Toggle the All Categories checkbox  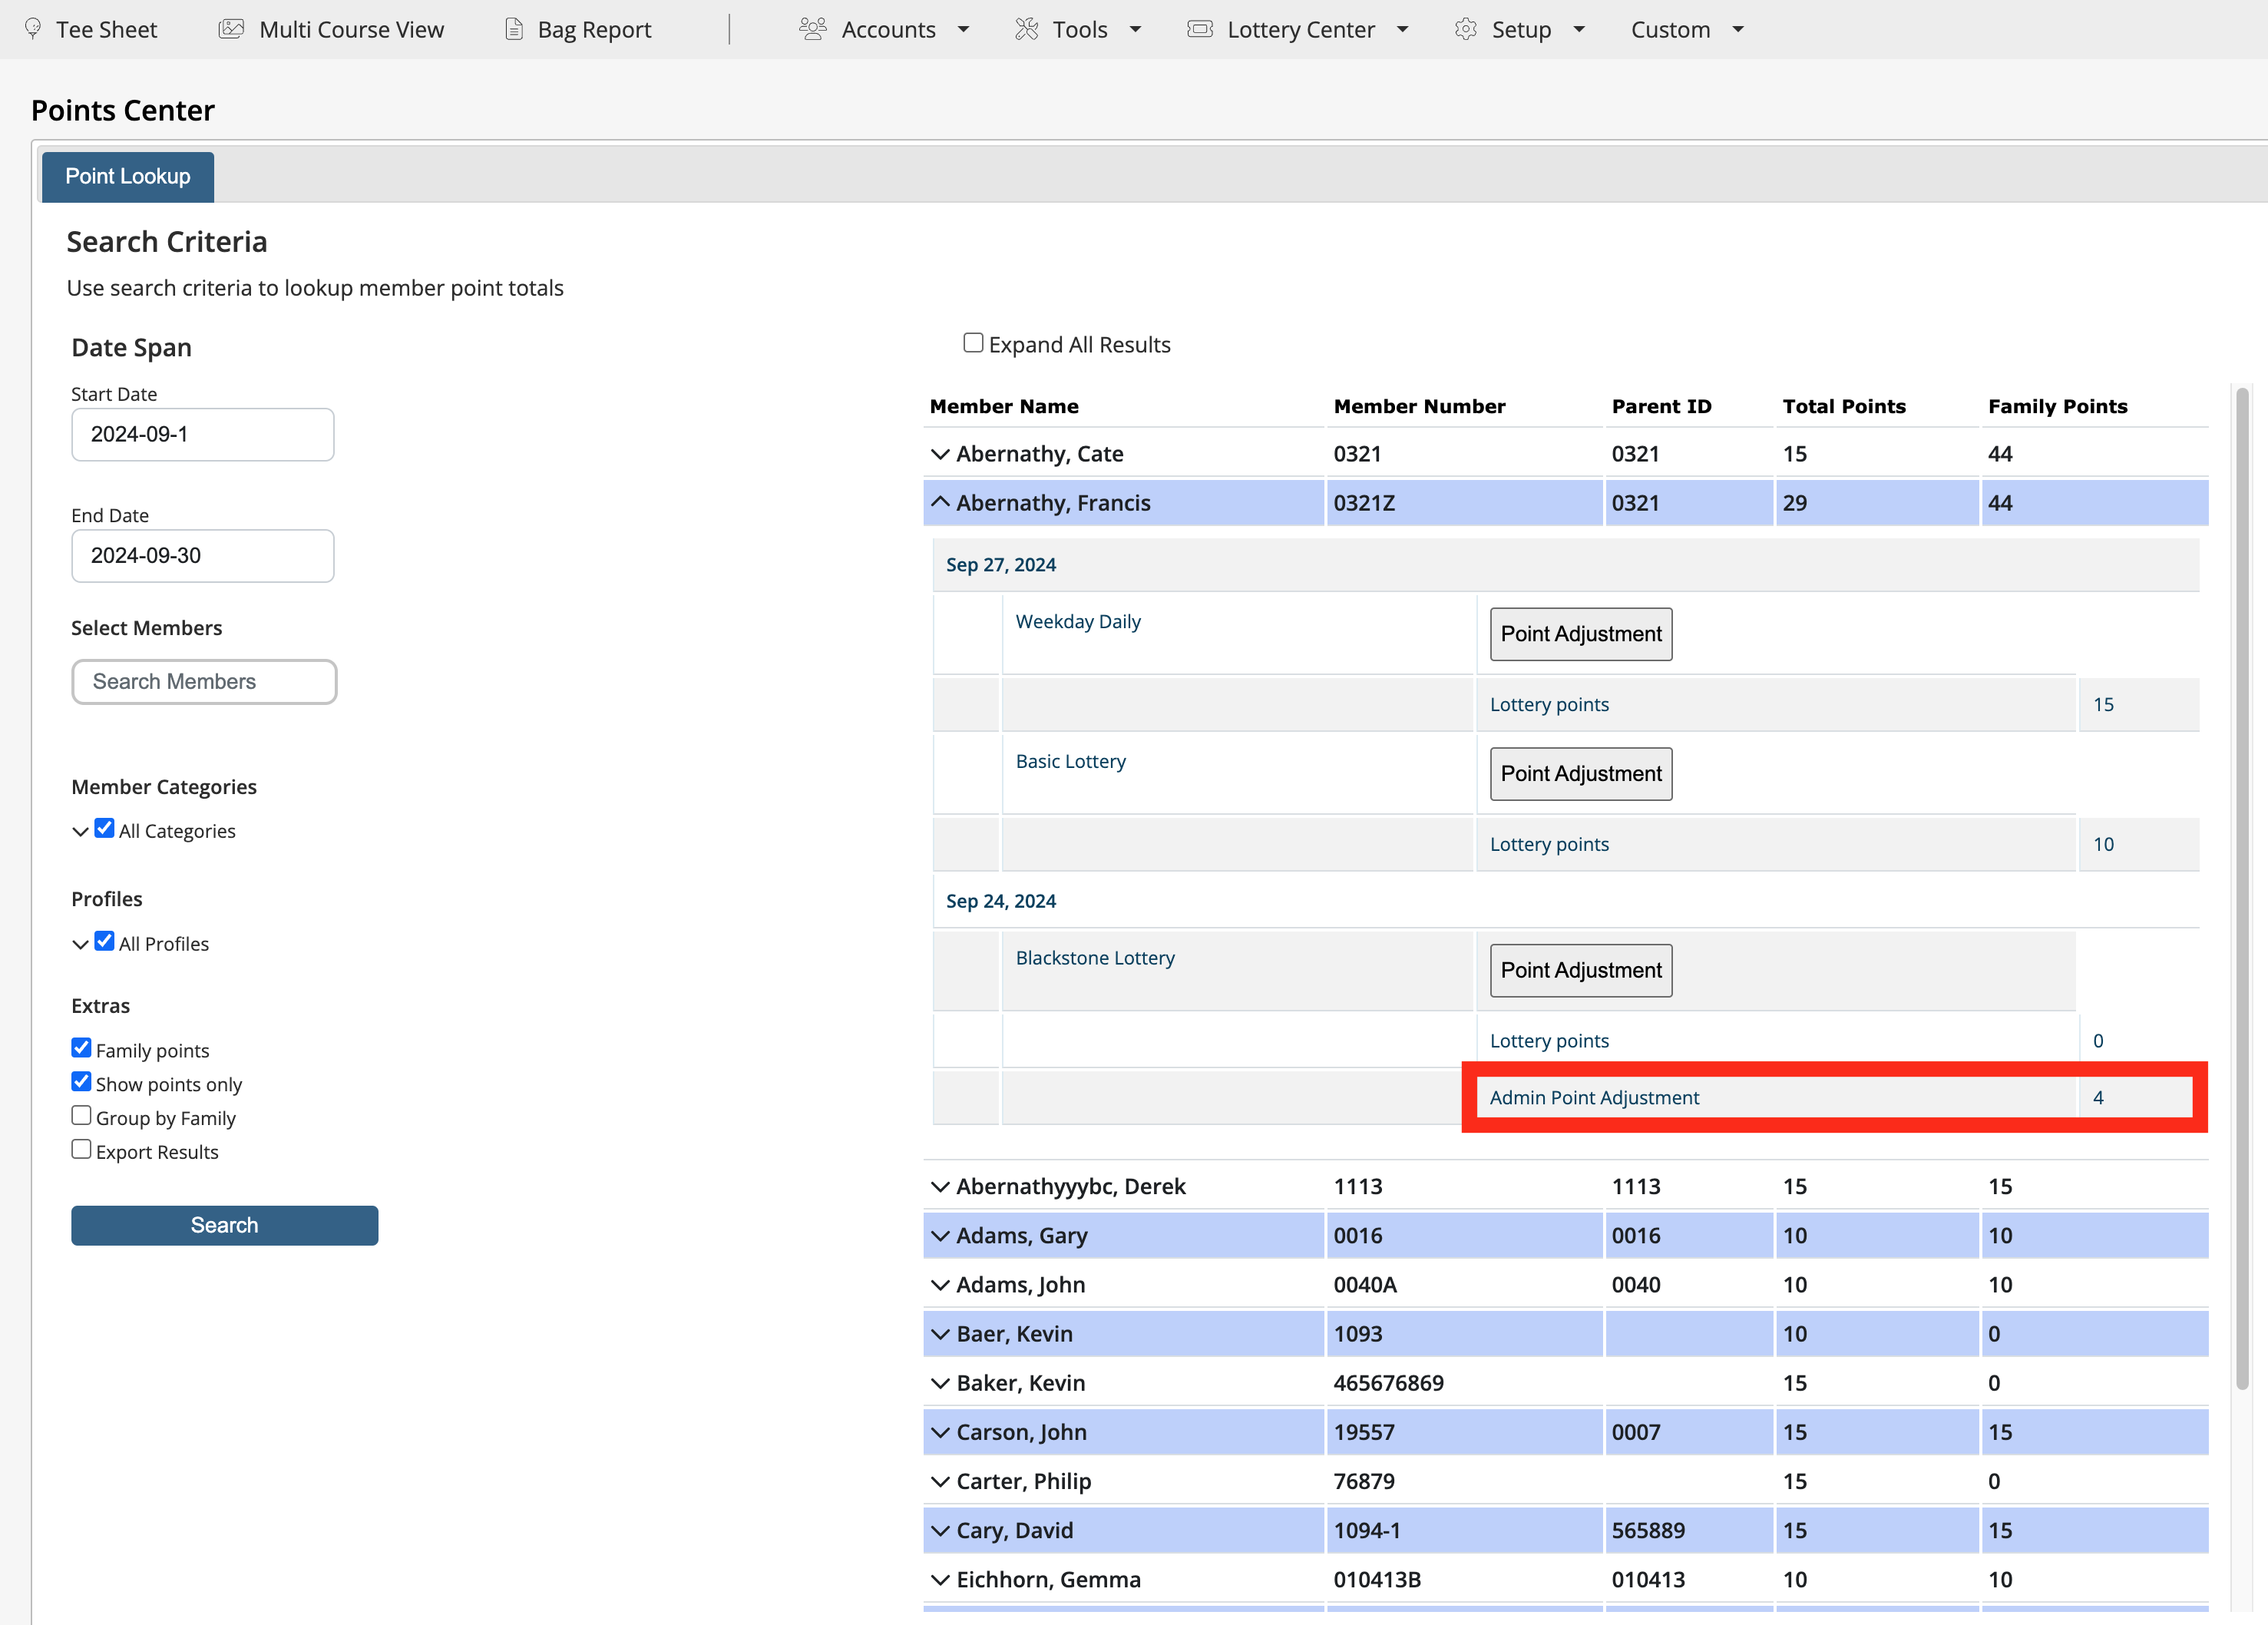(104, 828)
